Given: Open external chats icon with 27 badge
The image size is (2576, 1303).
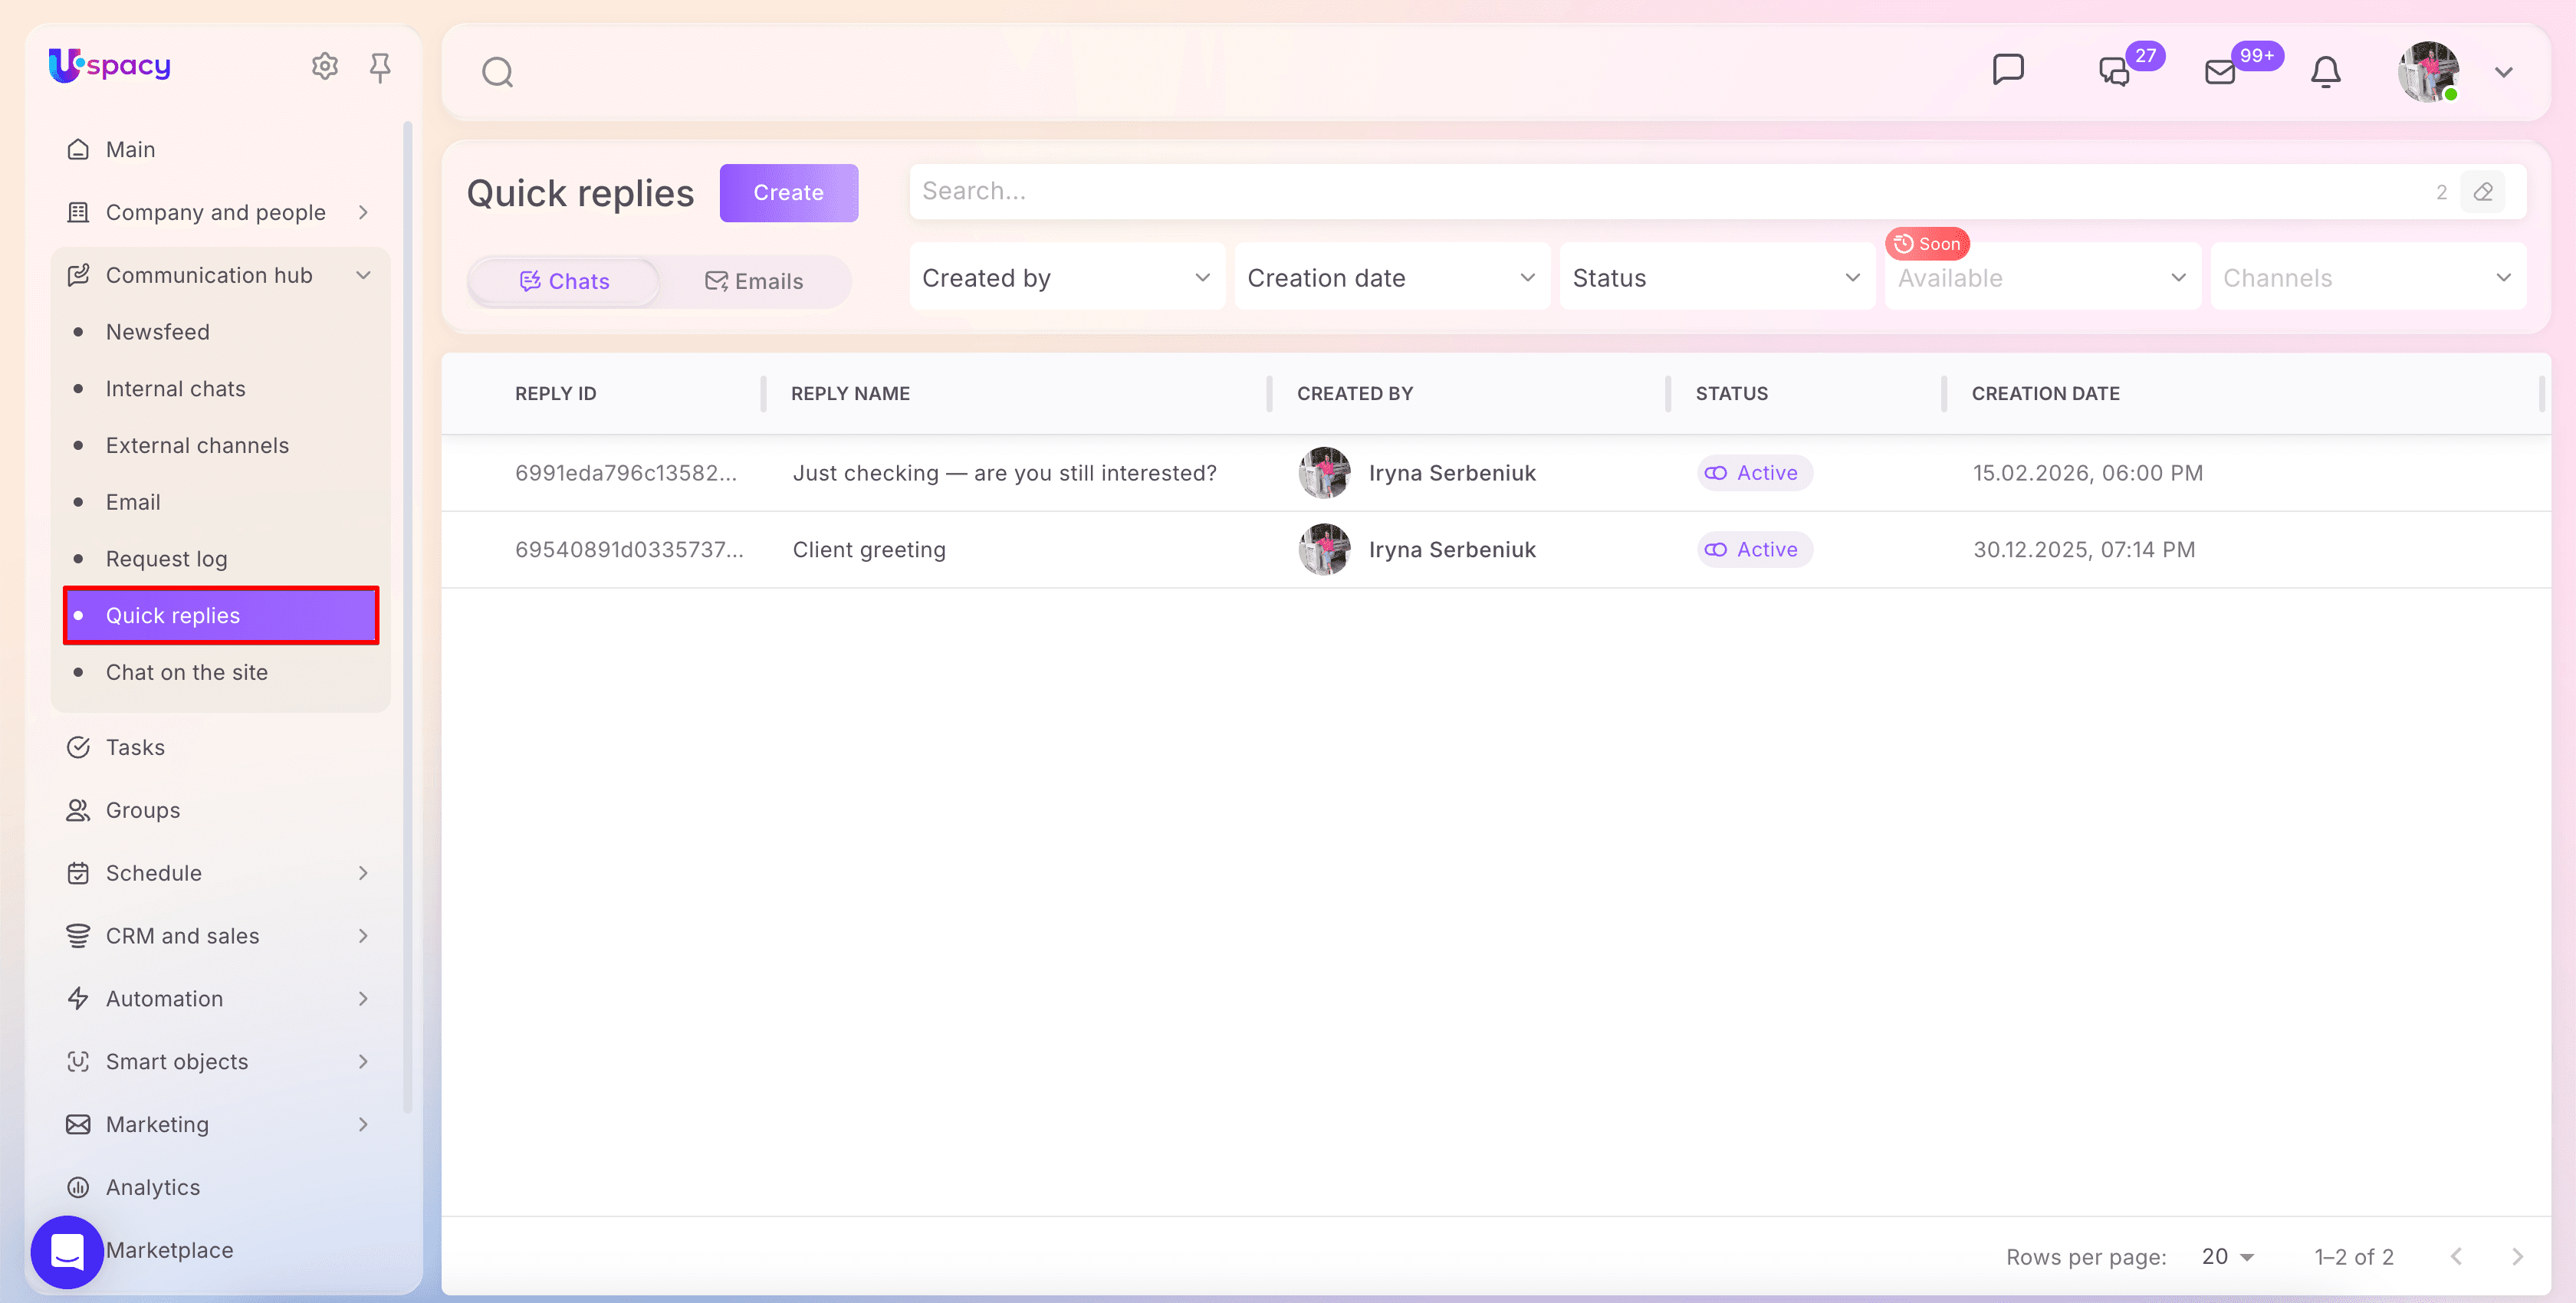Looking at the screenshot, I should pos(2114,71).
